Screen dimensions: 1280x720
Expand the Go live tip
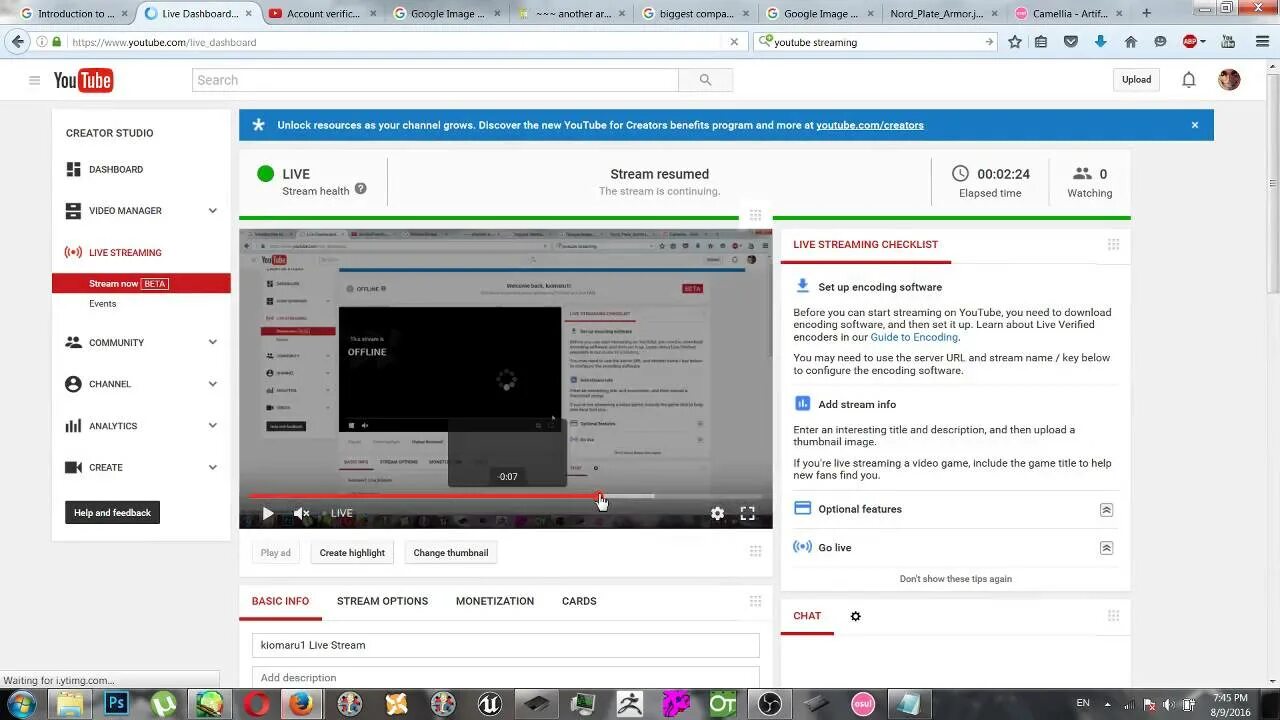1106,548
